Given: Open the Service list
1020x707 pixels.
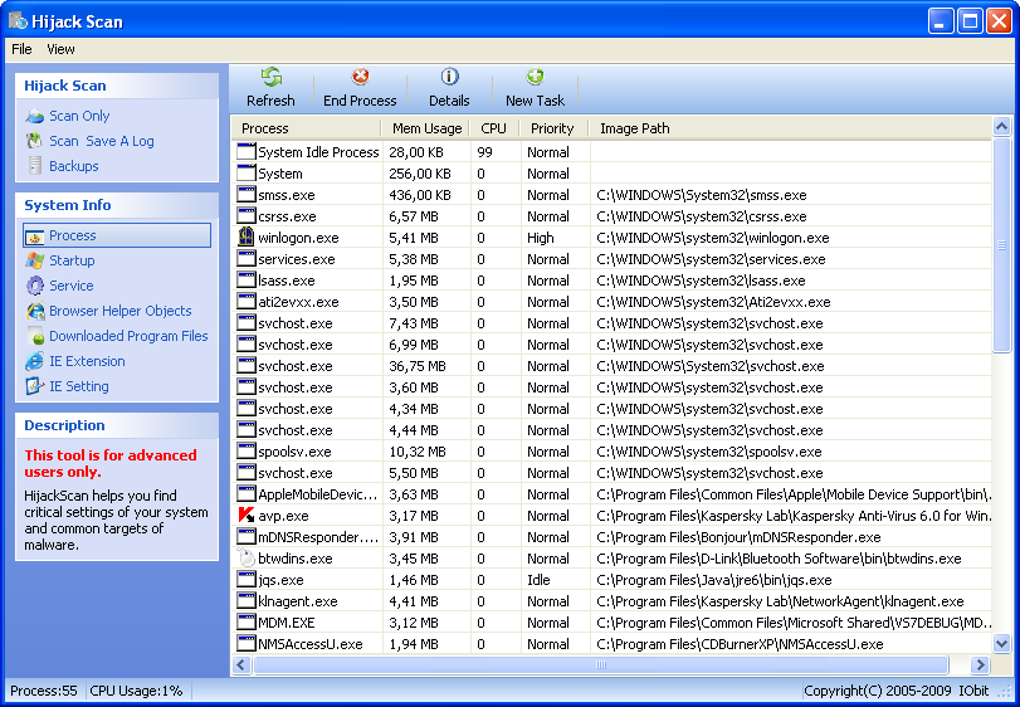Looking at the screenshot, I should click(x=71, y=286).
